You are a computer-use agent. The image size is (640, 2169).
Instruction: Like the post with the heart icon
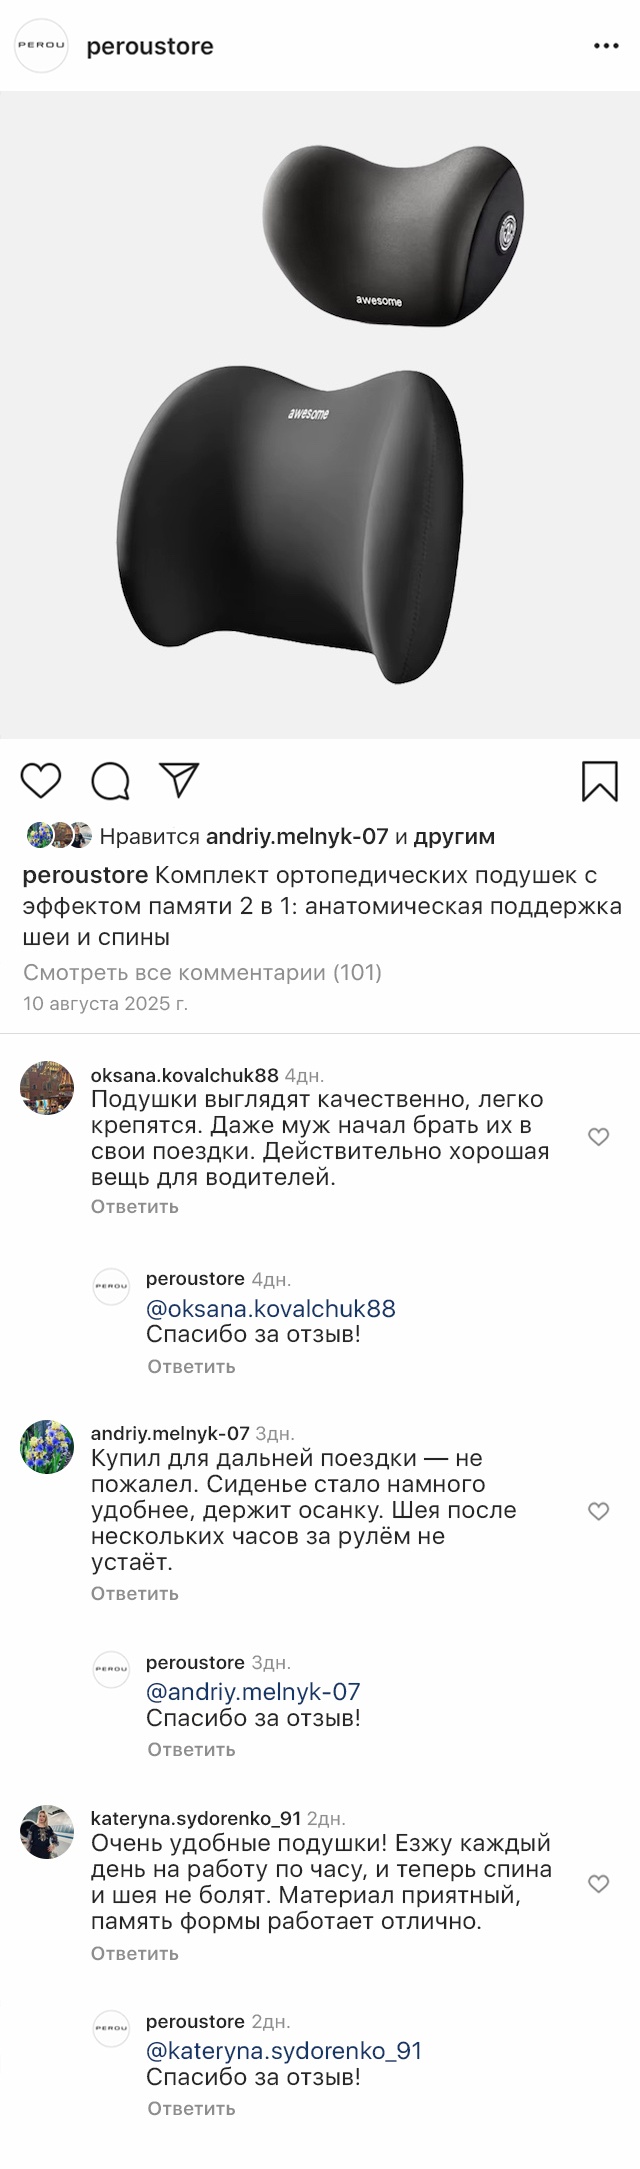41,780
